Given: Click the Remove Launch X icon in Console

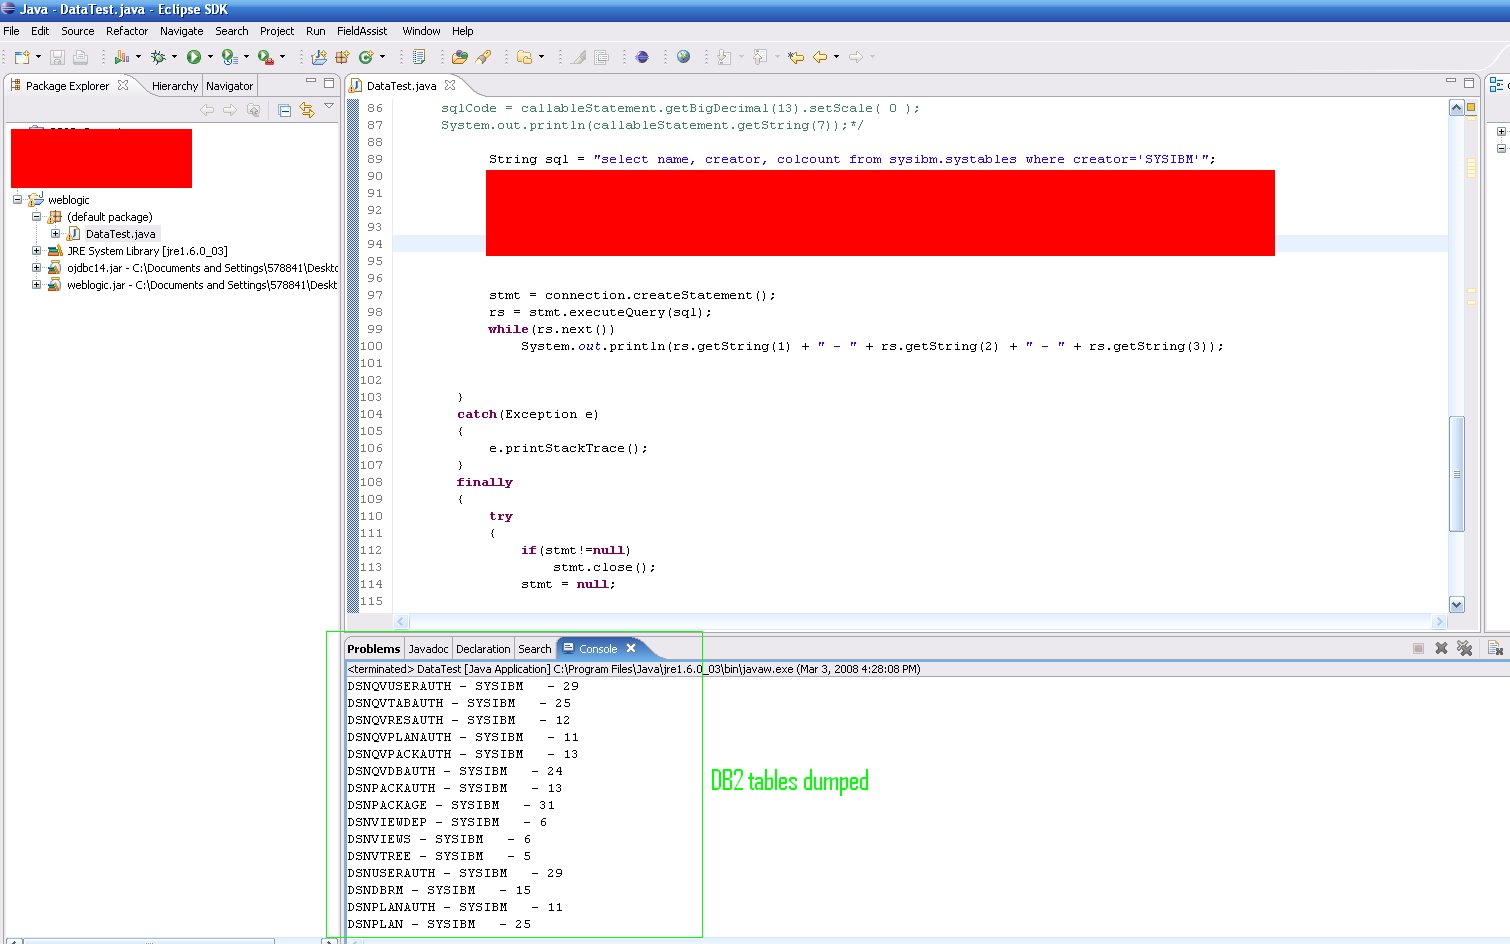Looking at the screenshot, I should (x=1441, y=648).
